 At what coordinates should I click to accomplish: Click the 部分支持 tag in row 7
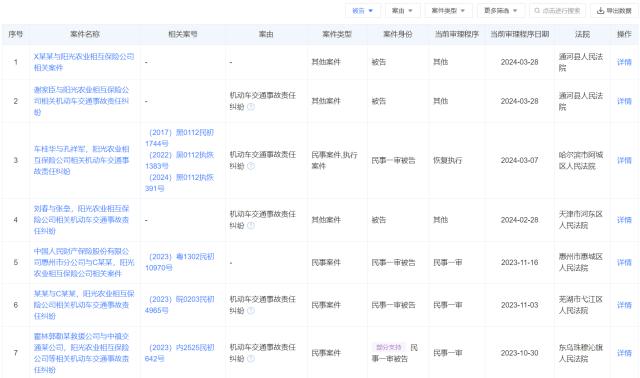[389, 347]
